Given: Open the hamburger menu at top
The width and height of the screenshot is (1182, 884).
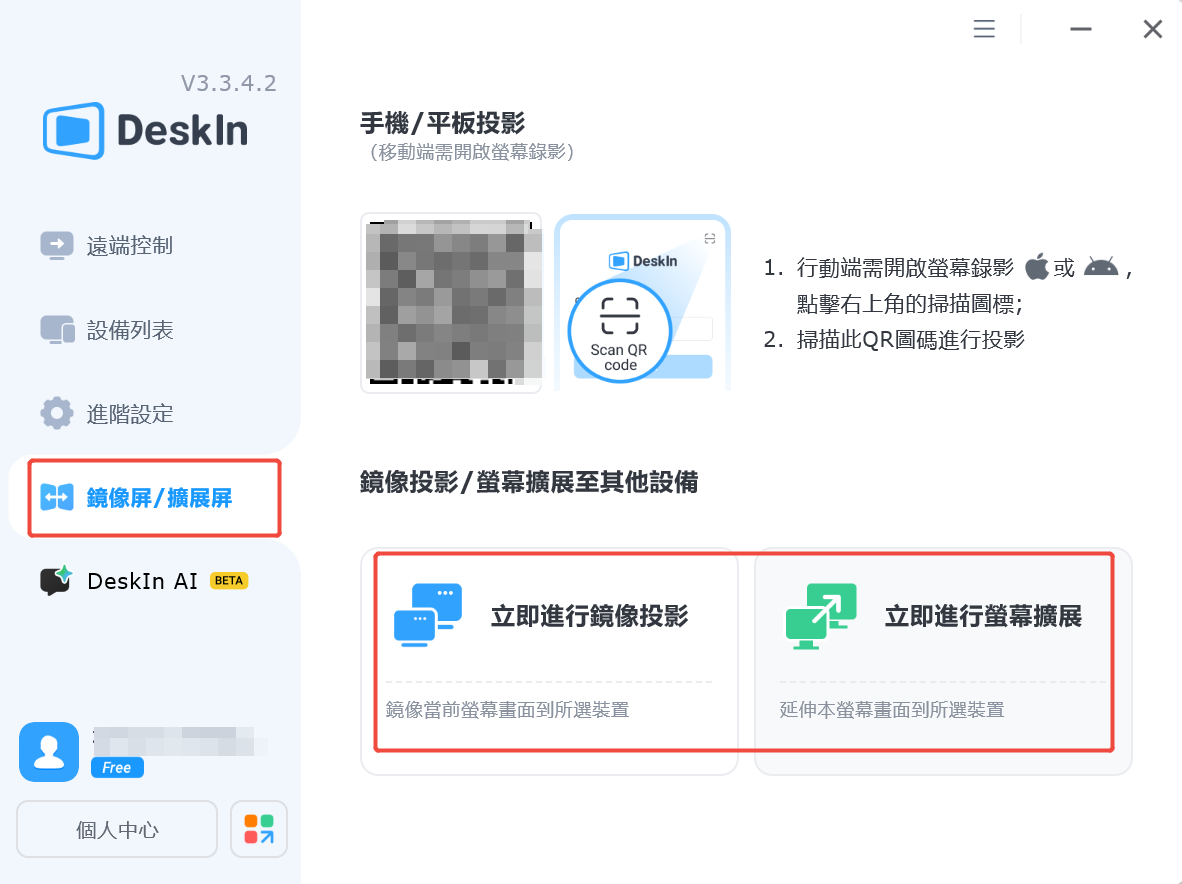Looking at the screenshot, I should click(984, 29).
